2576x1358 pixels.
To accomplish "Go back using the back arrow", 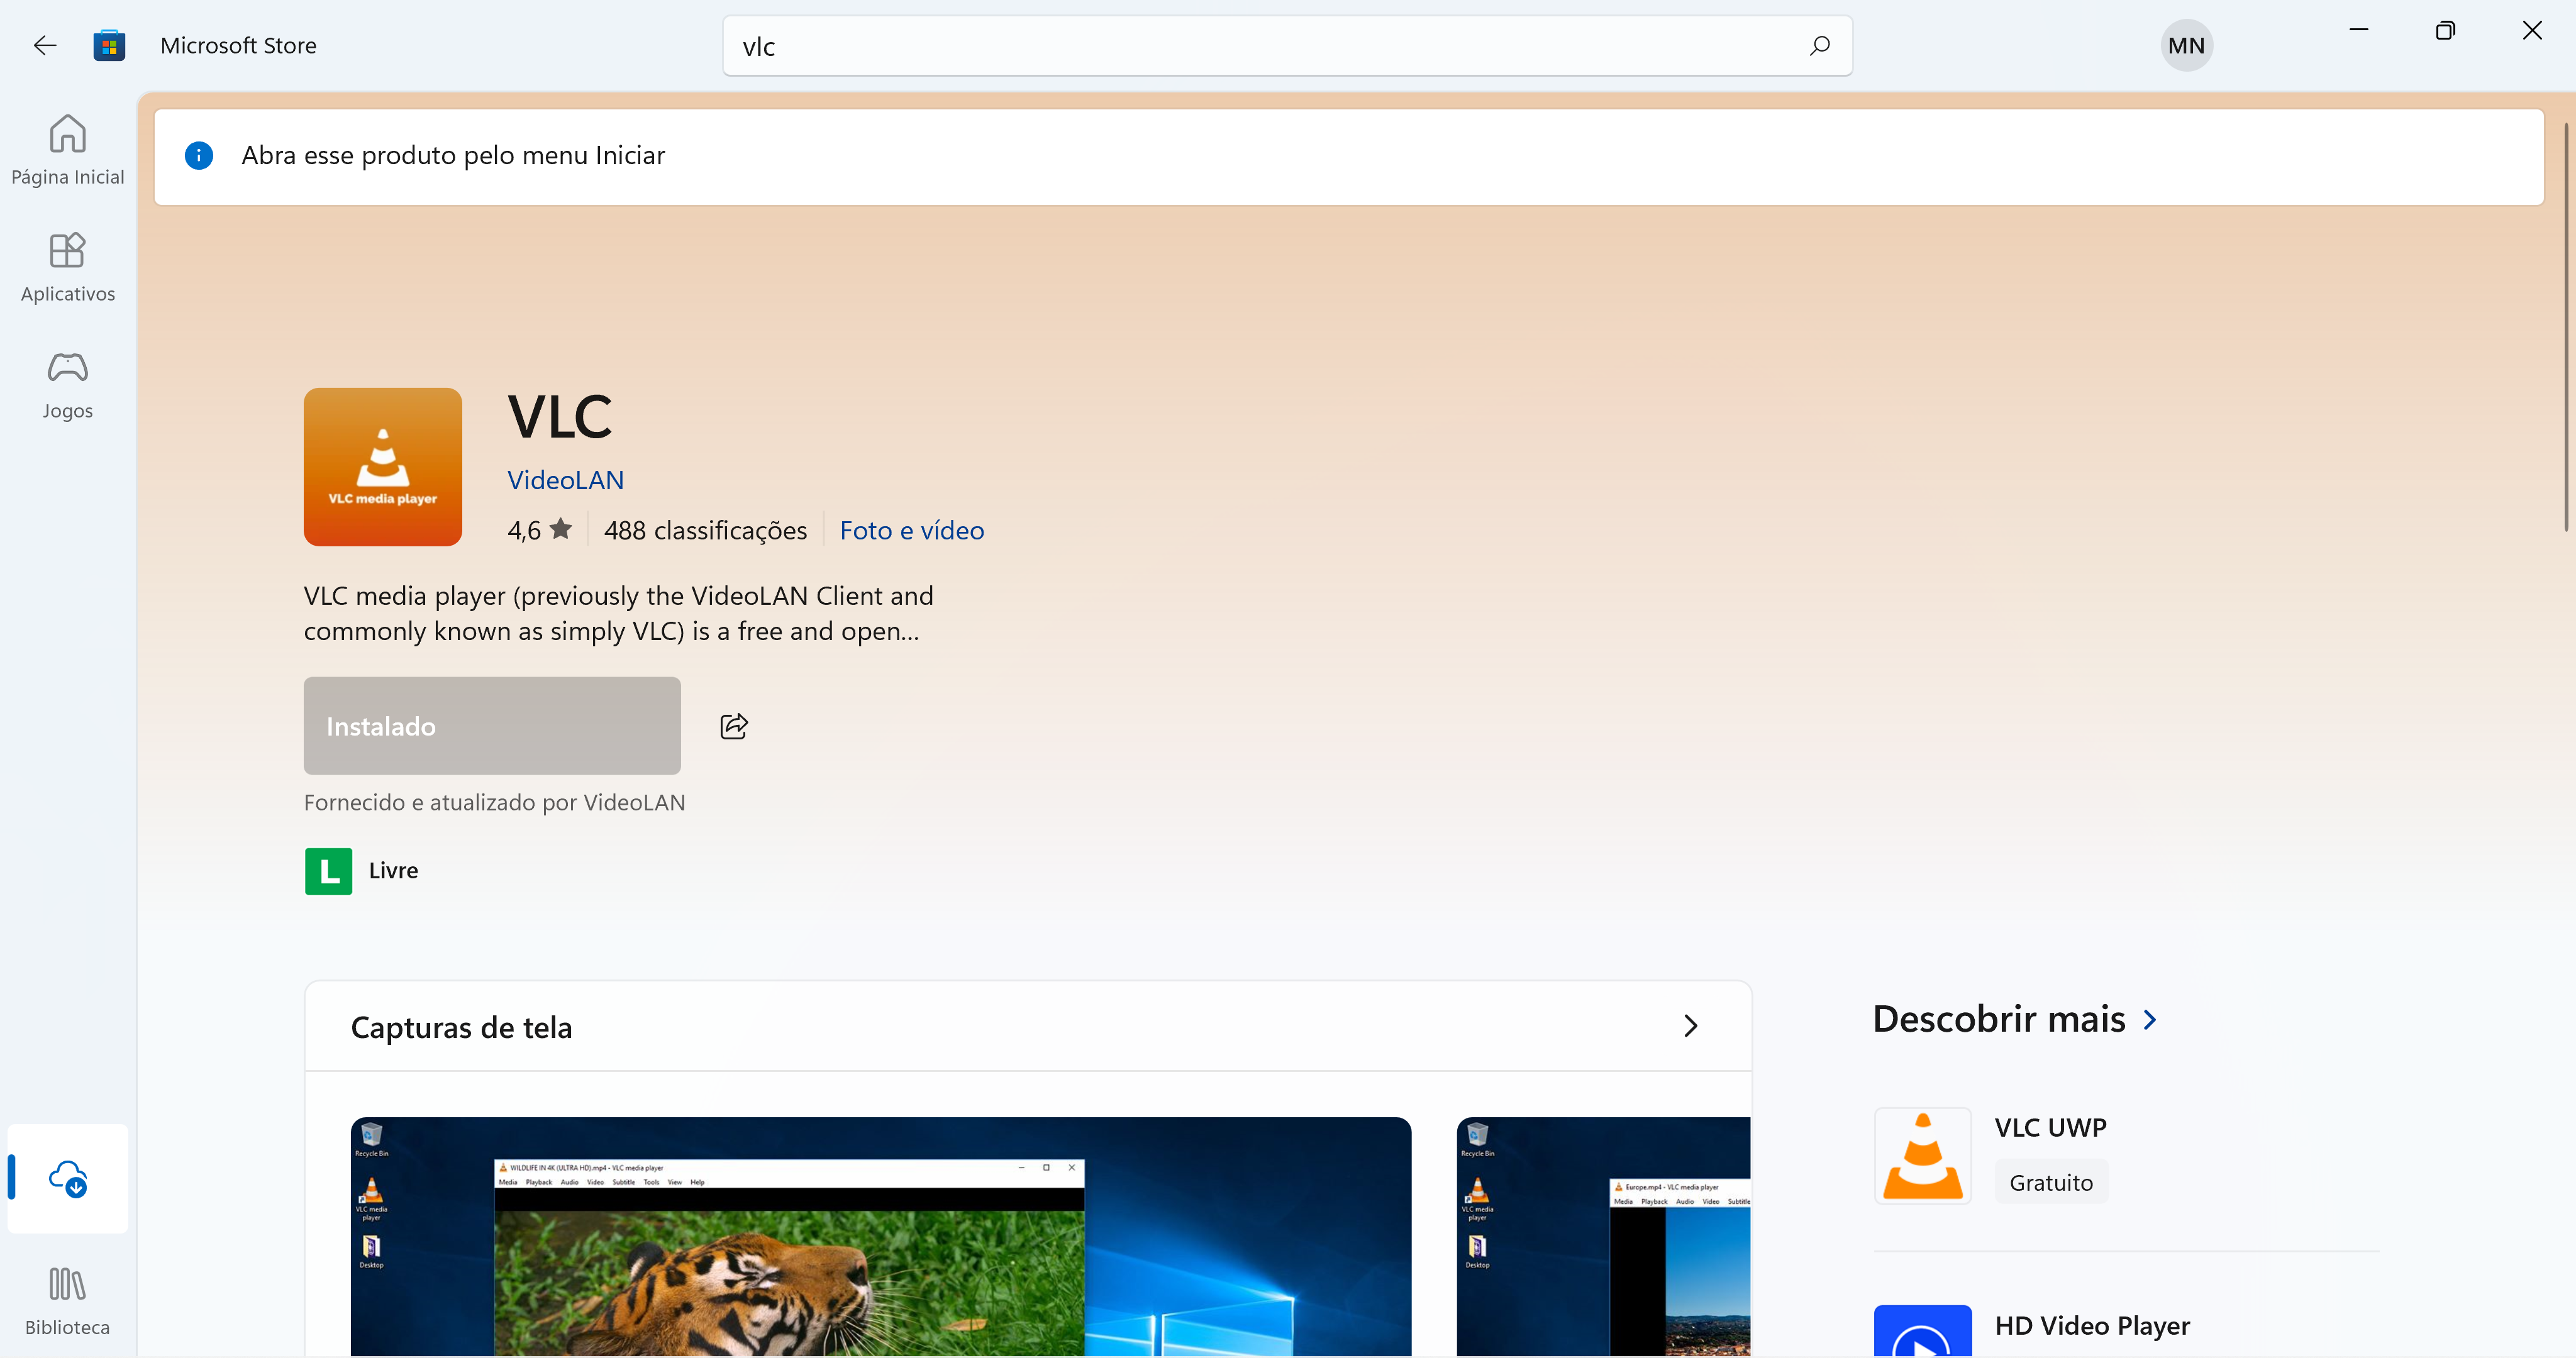I will (45, 45).
